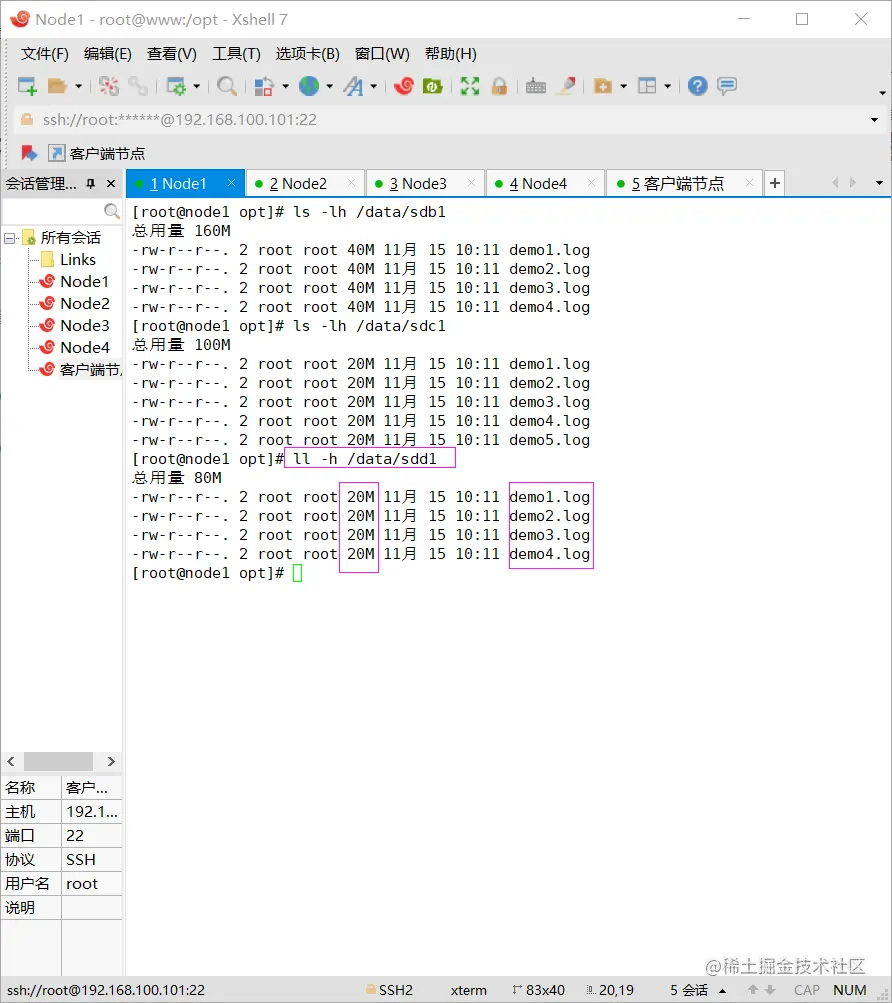Add a new tab with plus button
Screen dimensions: 892x1003
point(774,184)
